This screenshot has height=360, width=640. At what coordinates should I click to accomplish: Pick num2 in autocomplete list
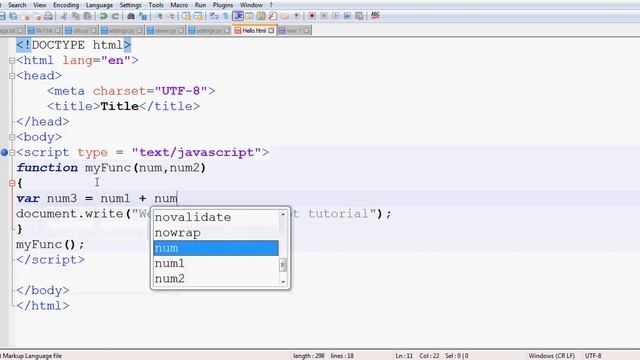[216, 279]
